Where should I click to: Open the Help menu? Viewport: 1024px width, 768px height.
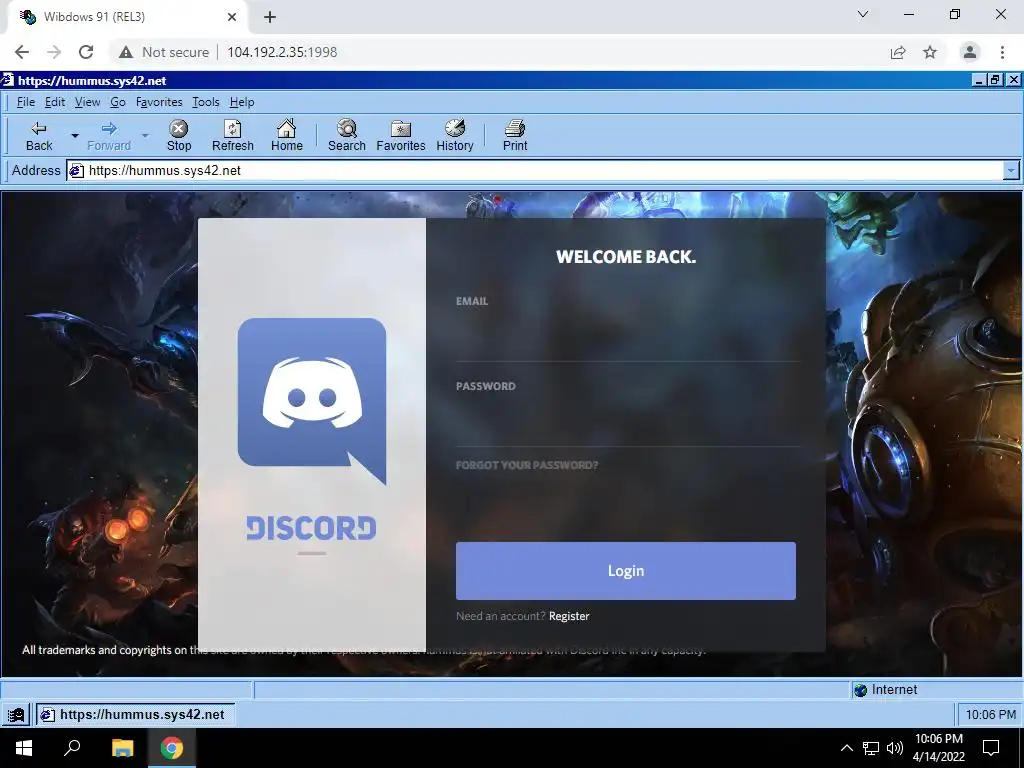(x=242, y=102)
